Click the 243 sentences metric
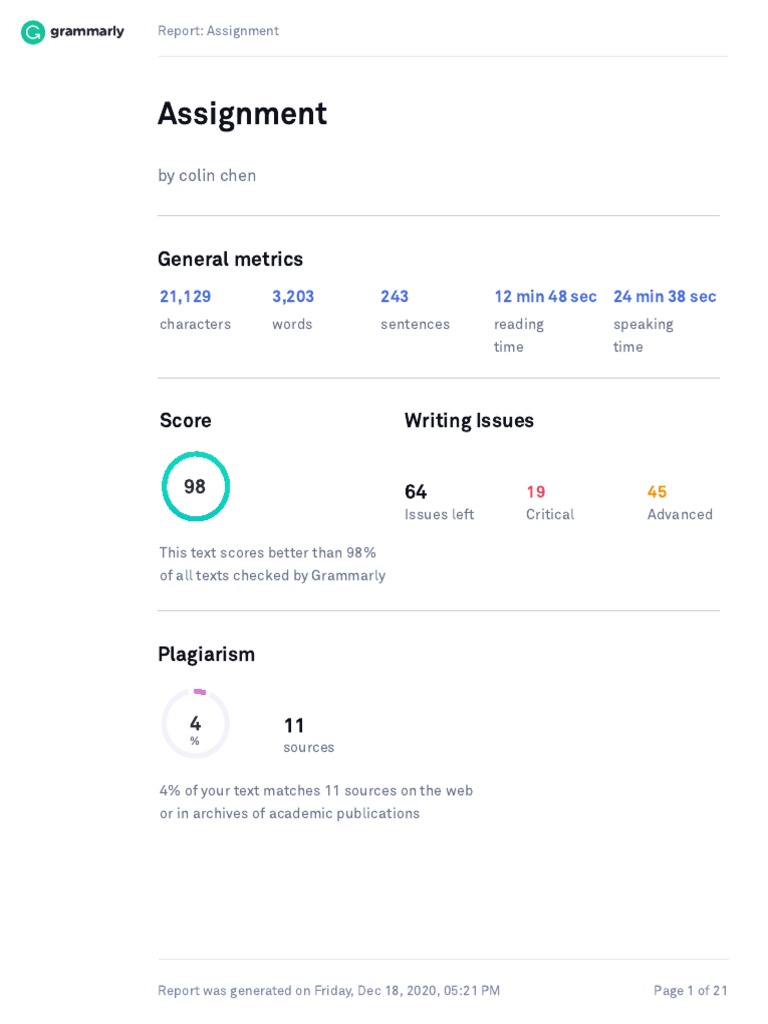 (394, 297)
